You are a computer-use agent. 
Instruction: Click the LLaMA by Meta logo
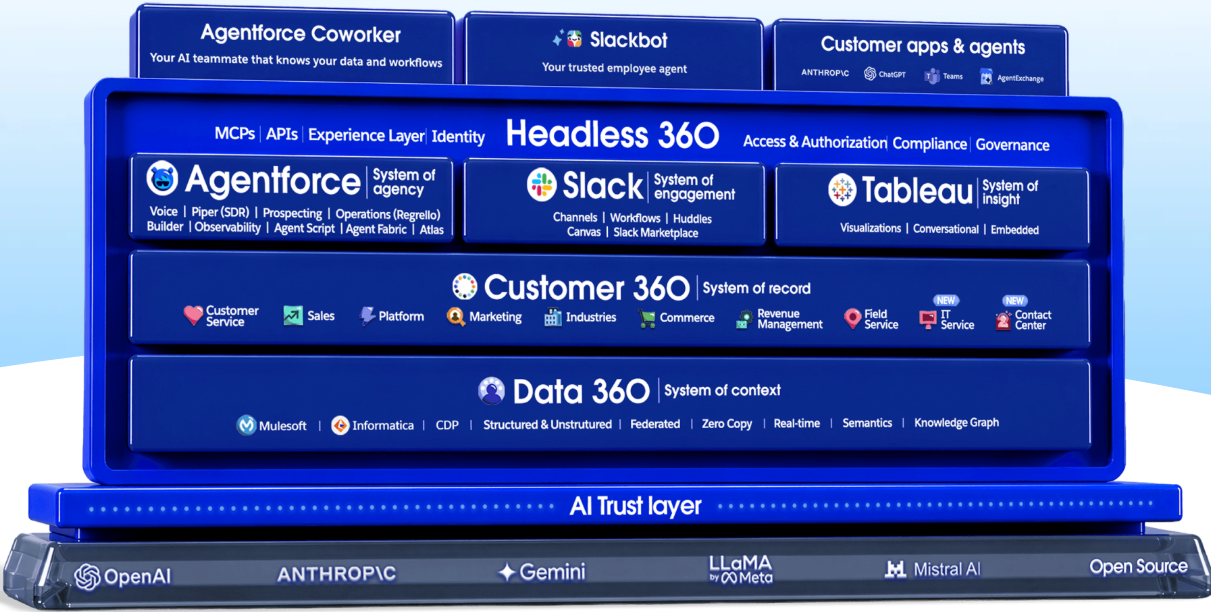pos(740,569)
